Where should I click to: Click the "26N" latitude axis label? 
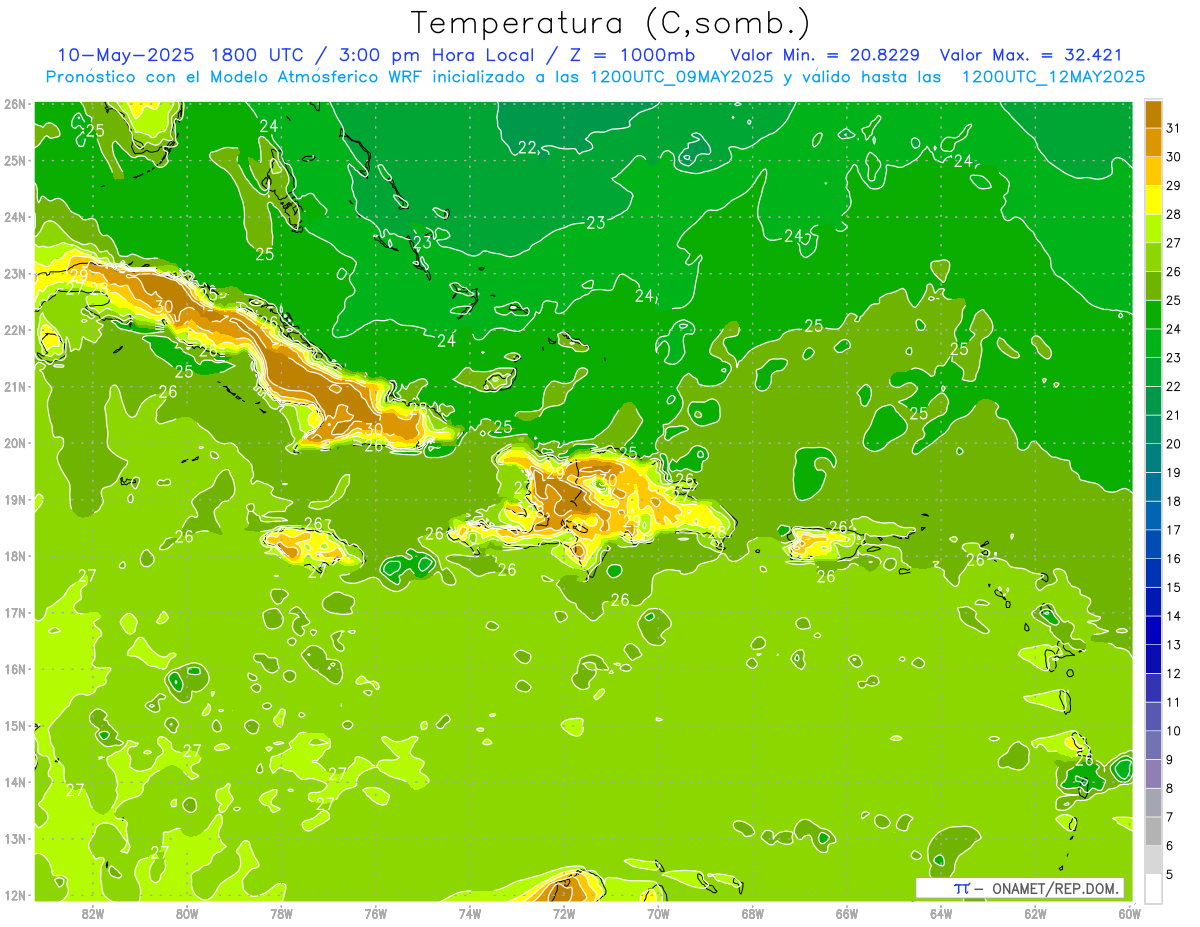coord(15,104)
